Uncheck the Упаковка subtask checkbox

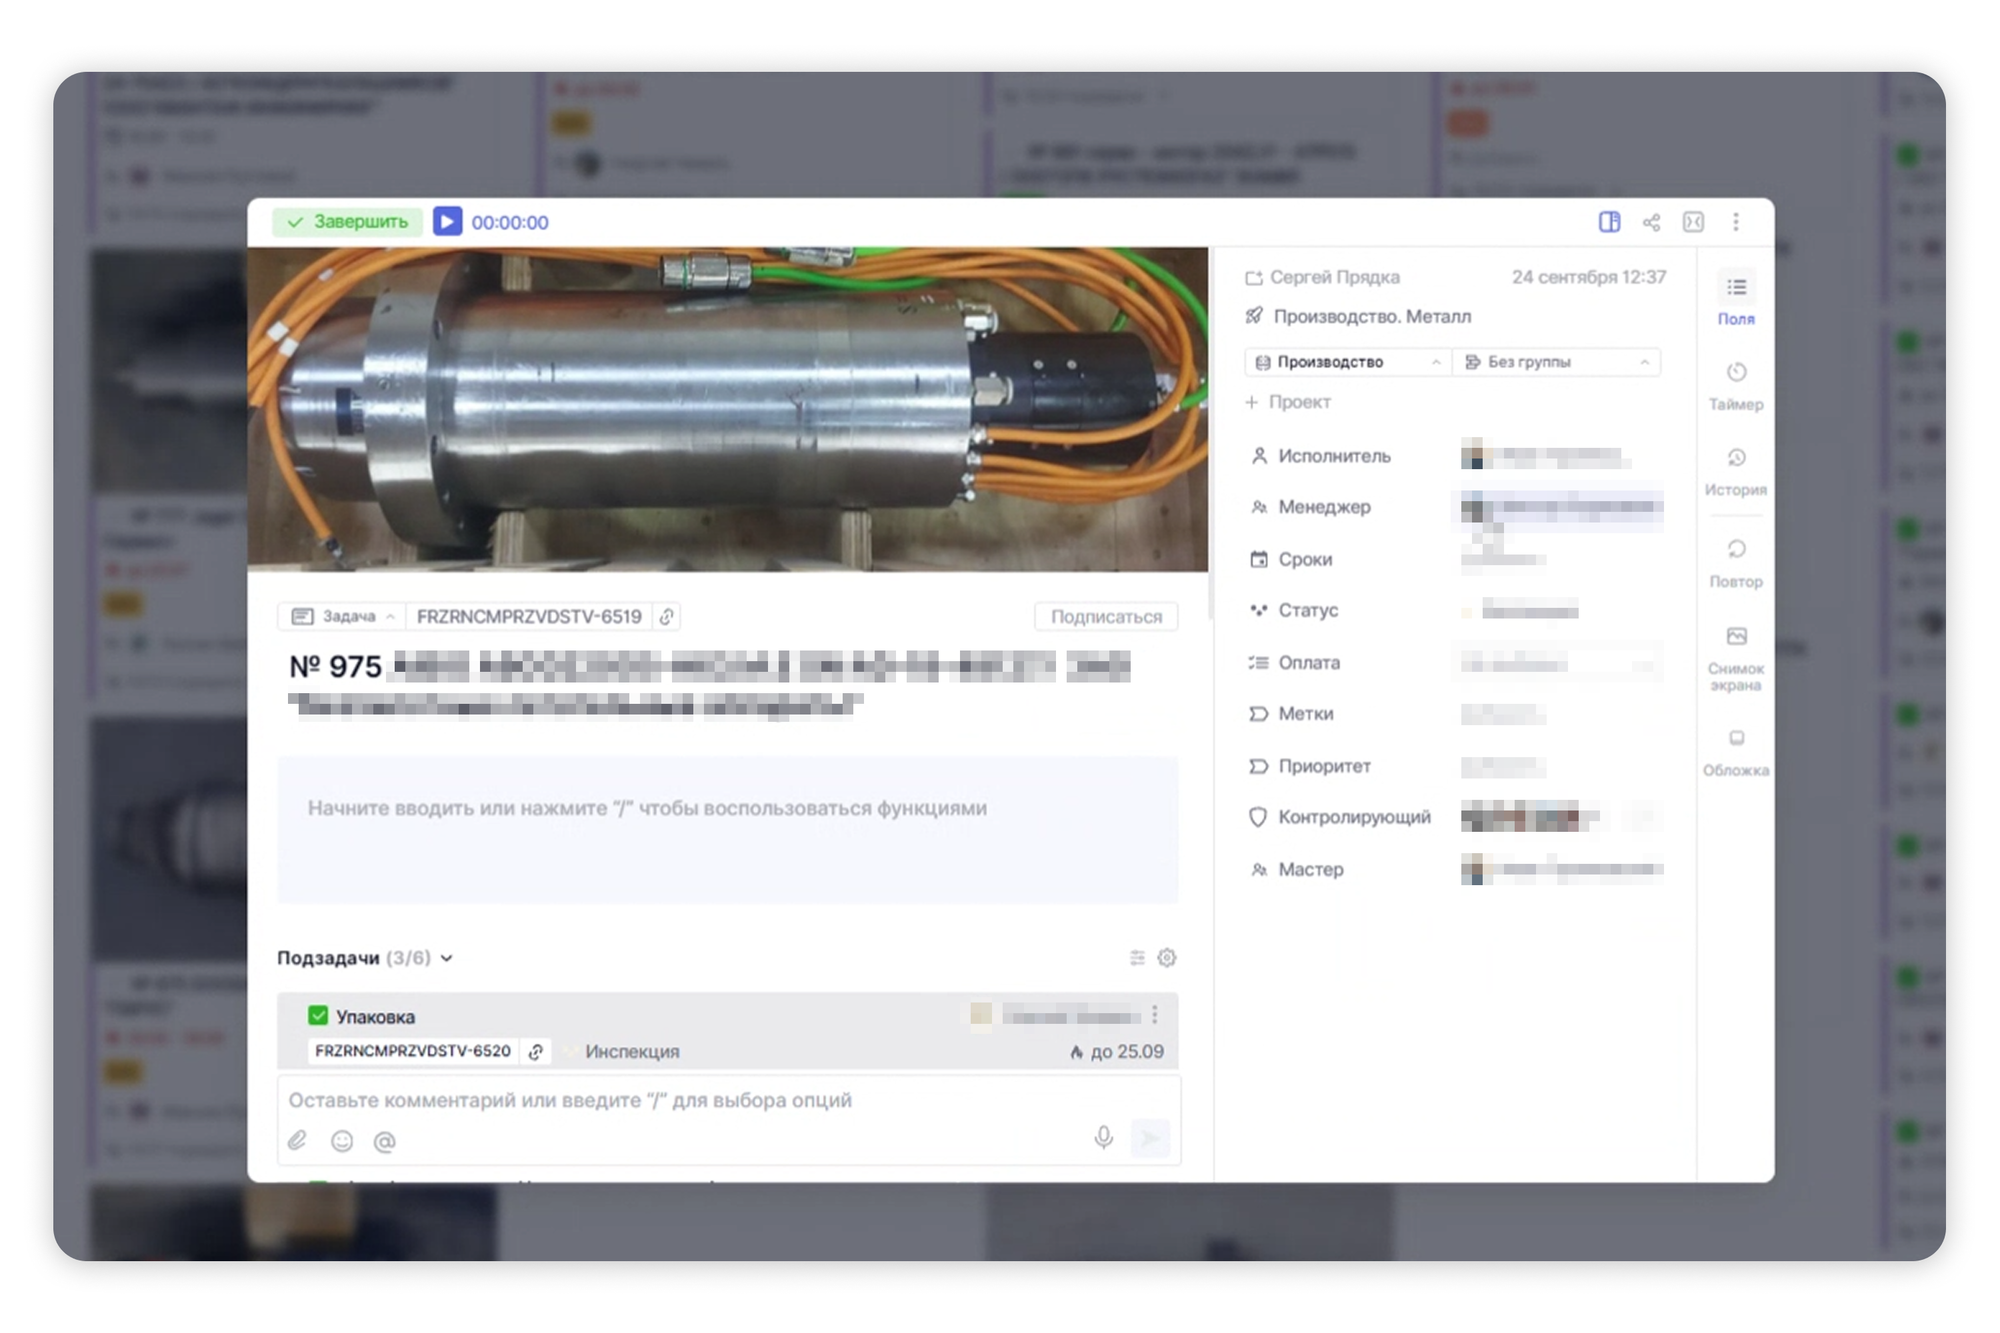pos(318,1016)
